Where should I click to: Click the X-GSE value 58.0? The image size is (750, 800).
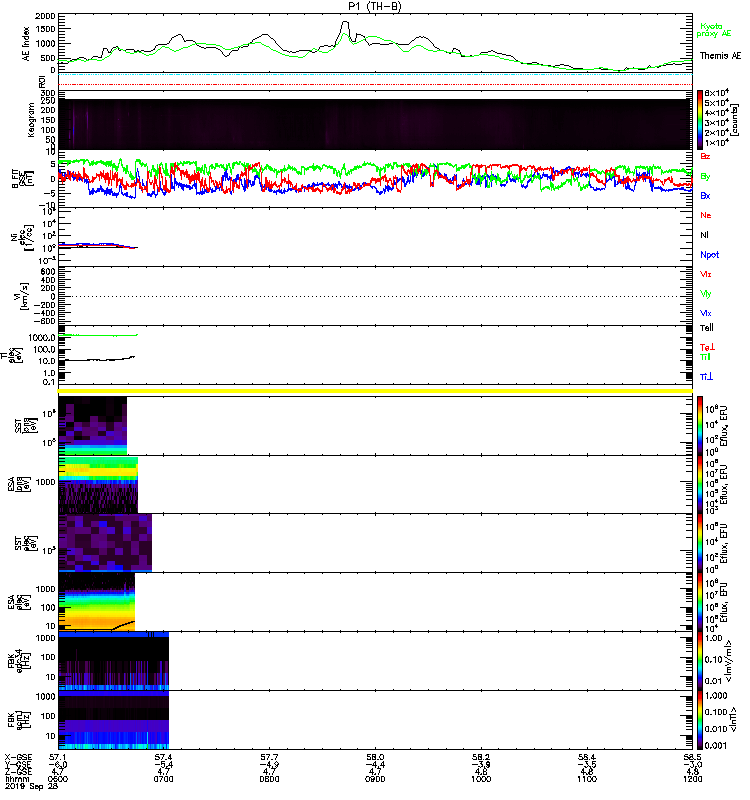(375, 758)
